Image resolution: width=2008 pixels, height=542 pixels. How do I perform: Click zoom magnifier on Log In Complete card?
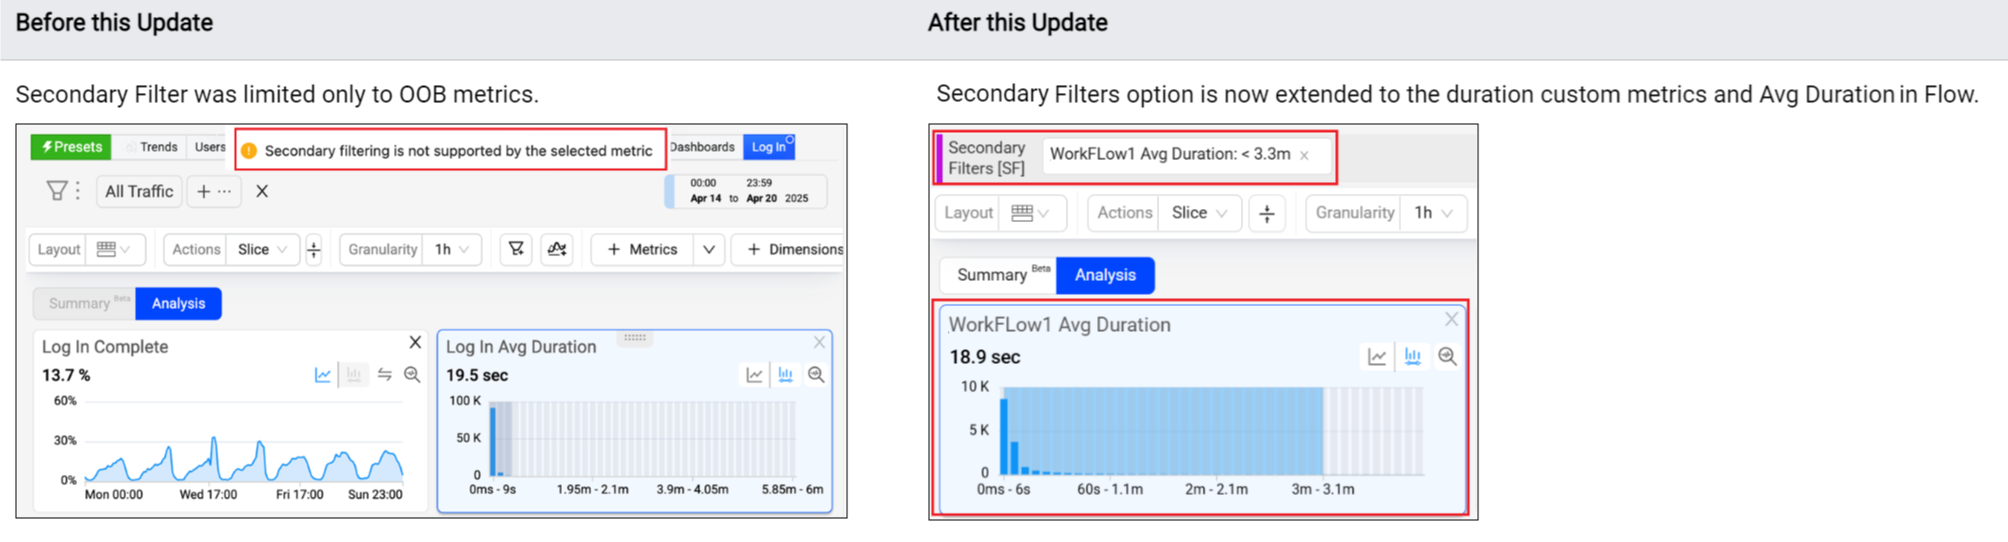tap(412, 375)
